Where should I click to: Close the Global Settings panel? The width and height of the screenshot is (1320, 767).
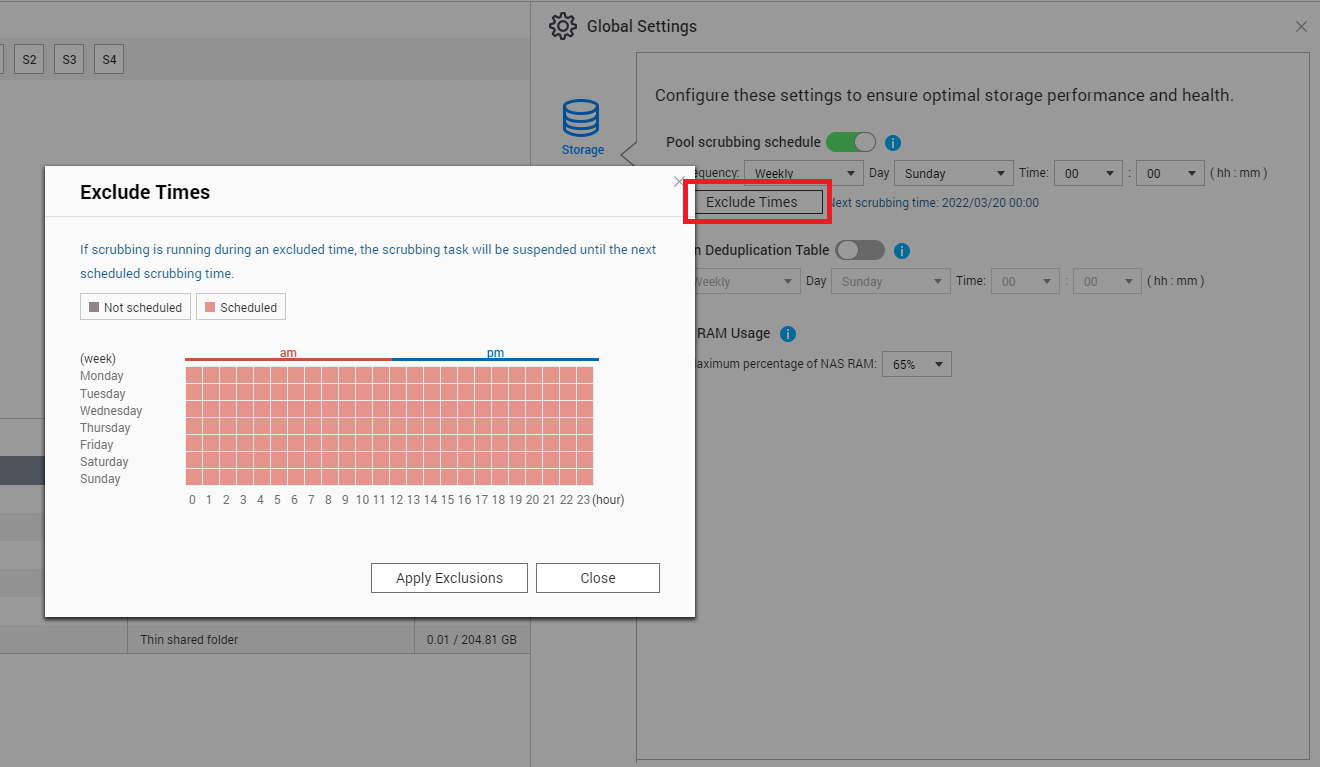click(1301, 27)
